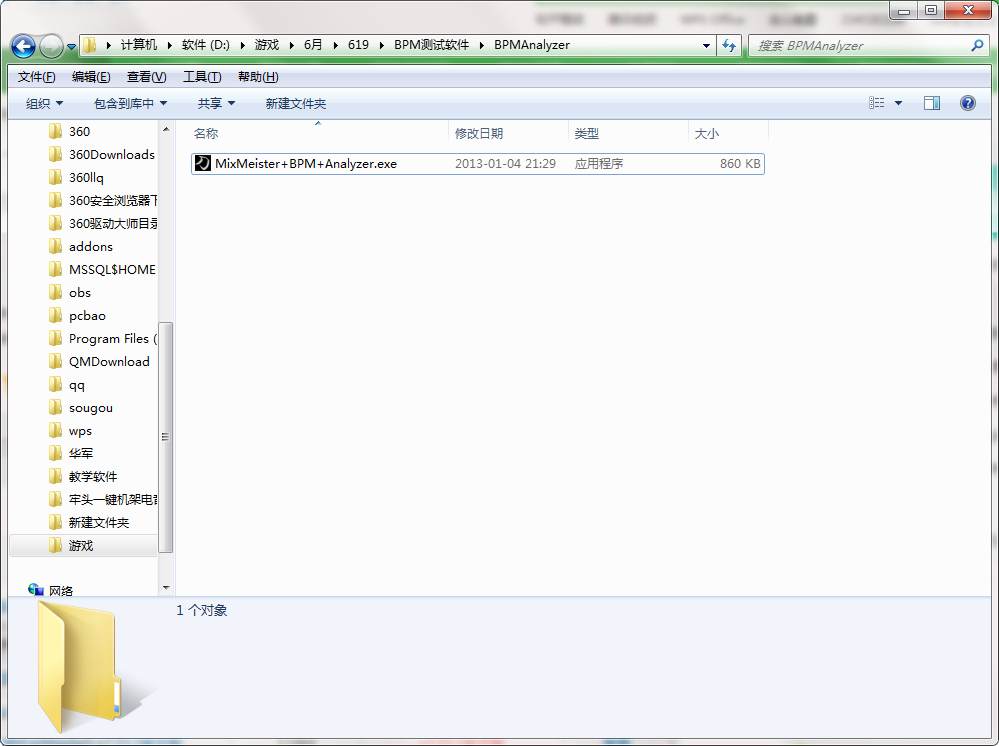Click the change view icon

pos(877,103)
